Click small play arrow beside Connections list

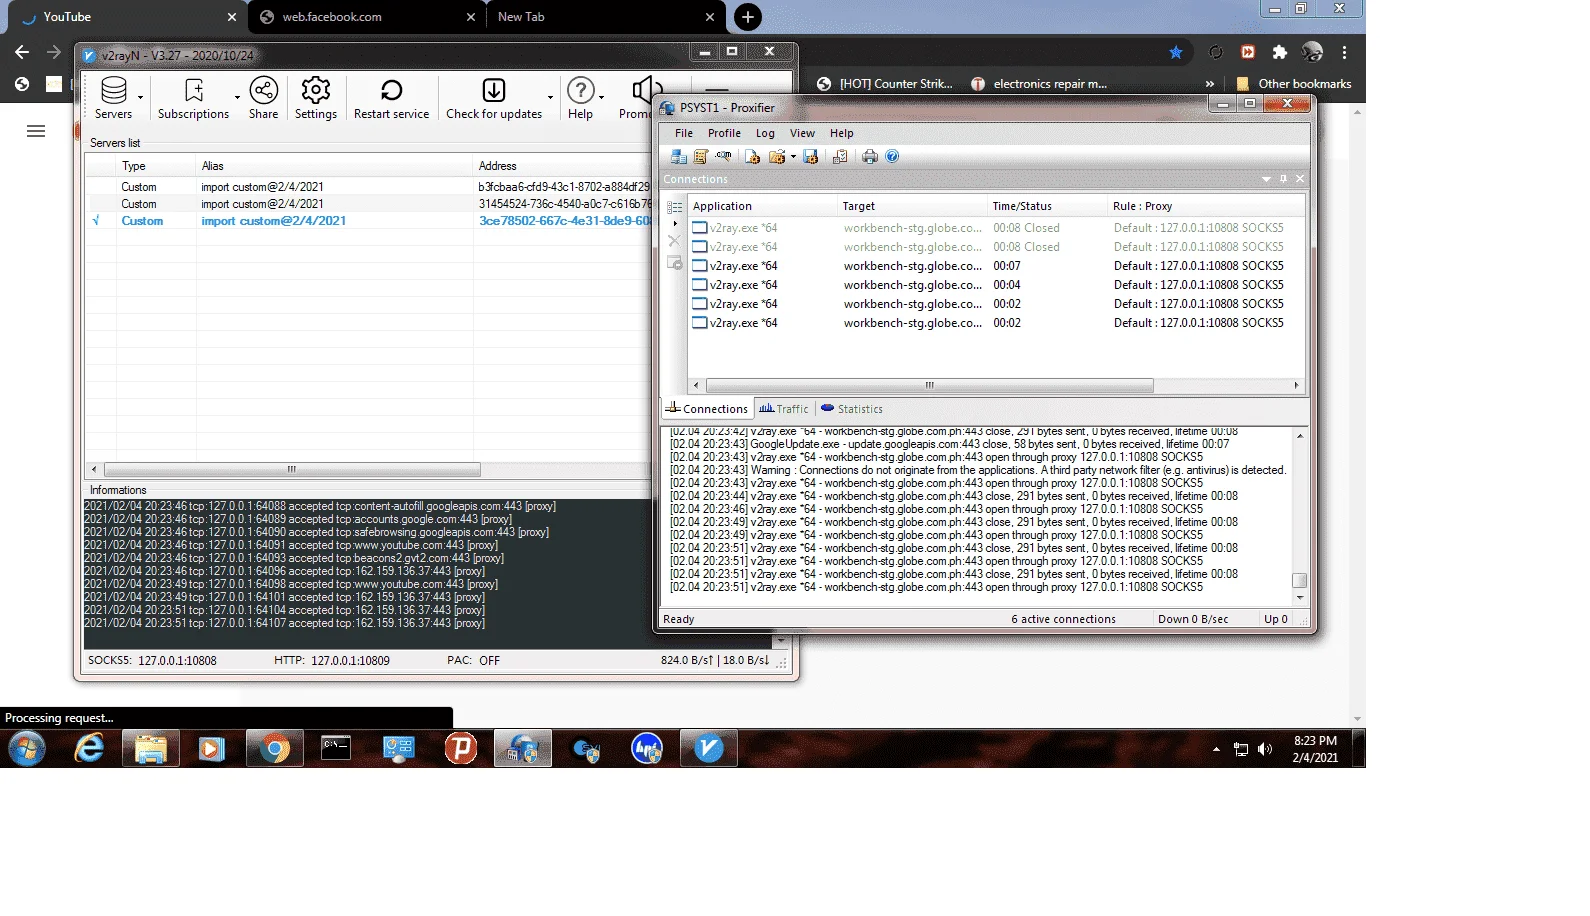click(675, 223)
